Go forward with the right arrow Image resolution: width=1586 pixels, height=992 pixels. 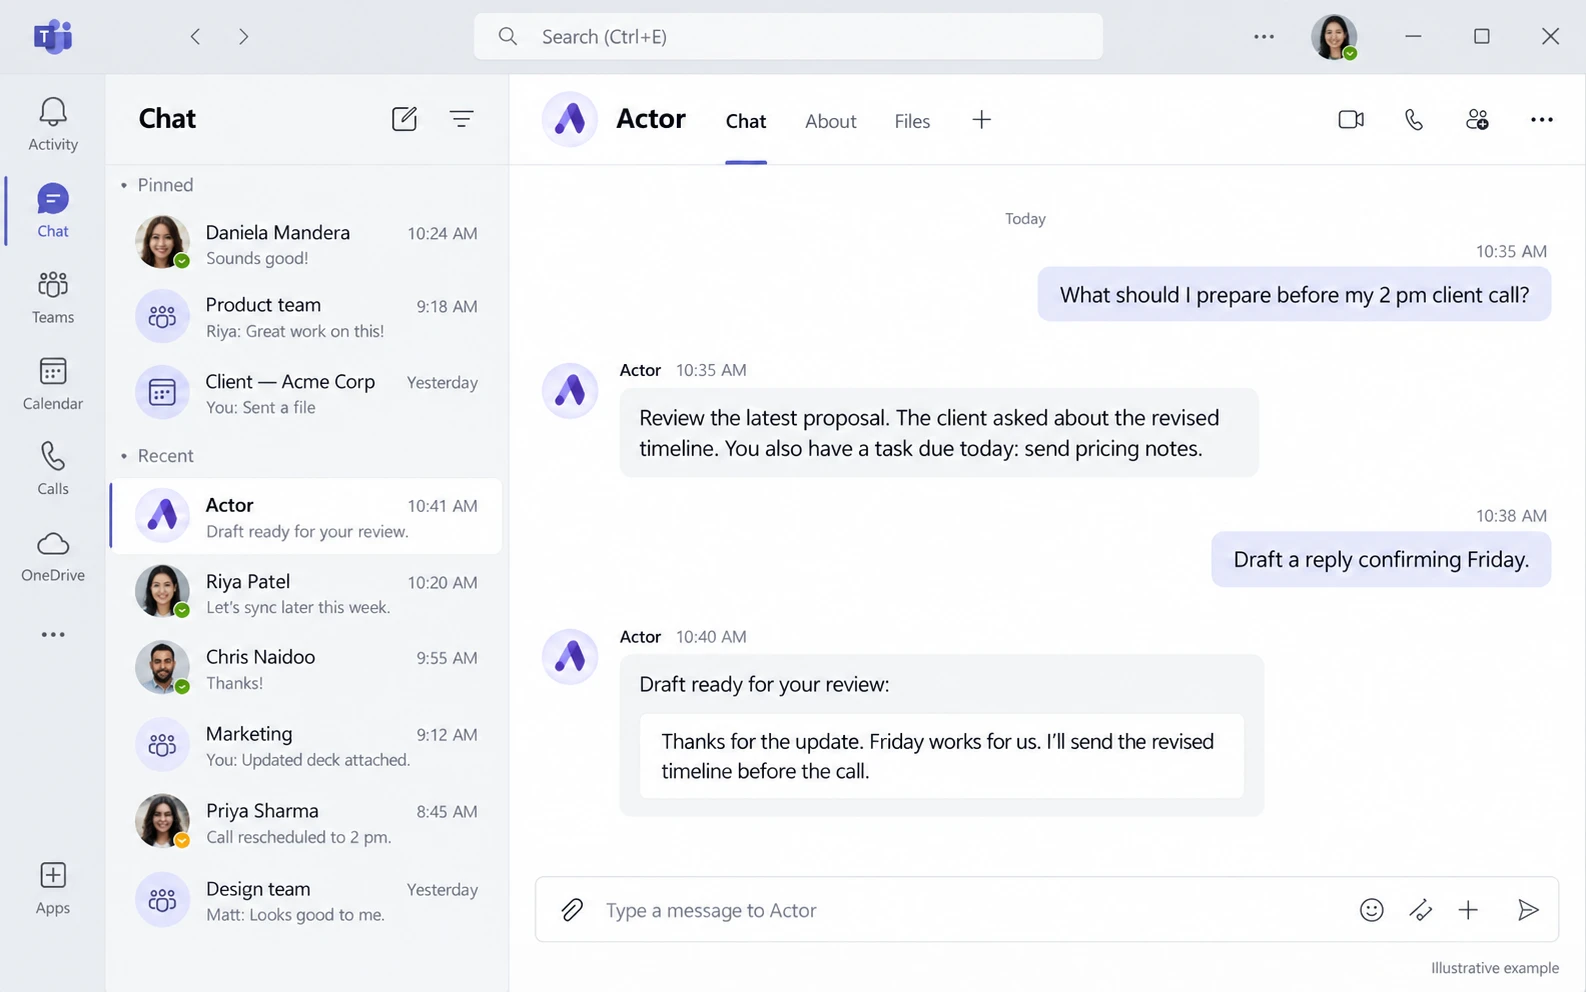click(x=243, y=37)
